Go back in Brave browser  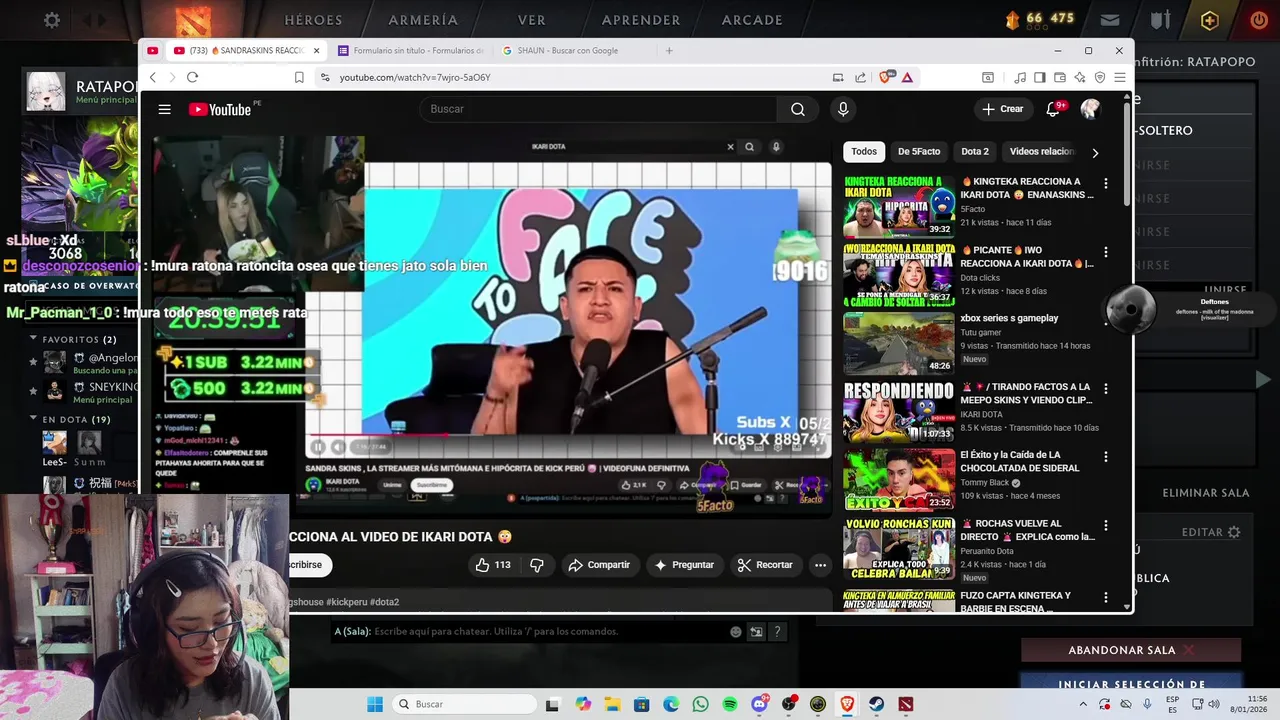click(153, 77)
